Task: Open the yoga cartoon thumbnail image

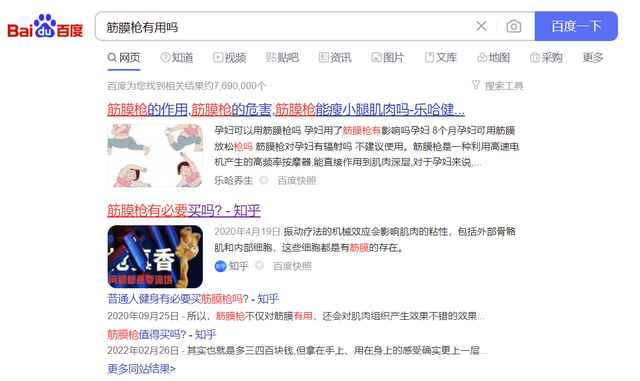Action: pyautogui.click(x=155, y=156)
